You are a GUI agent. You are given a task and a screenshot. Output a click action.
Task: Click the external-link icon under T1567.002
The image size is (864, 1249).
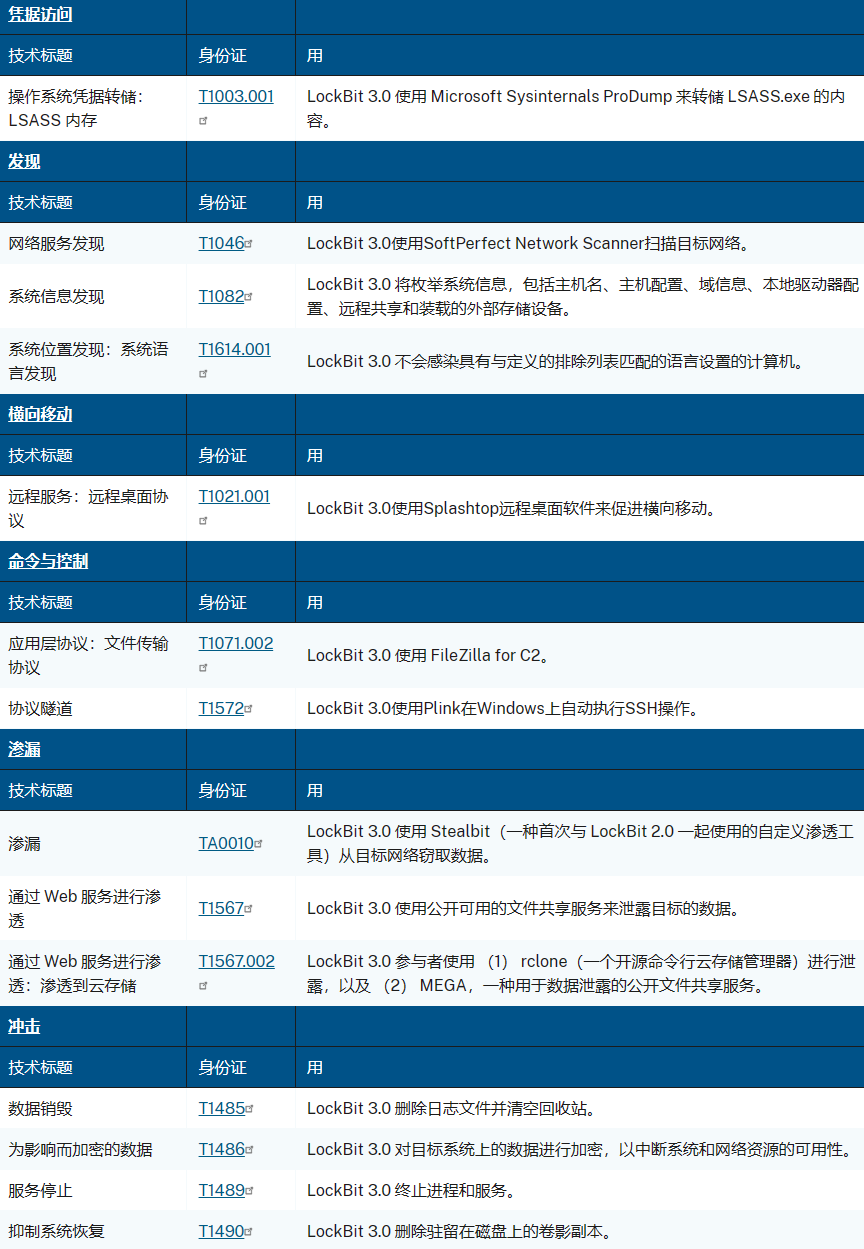tap(203, 986)
